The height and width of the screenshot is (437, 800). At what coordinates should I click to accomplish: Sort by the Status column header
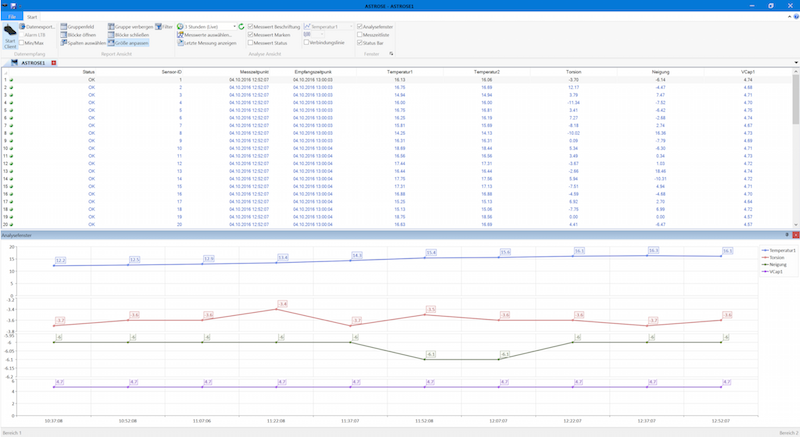point(89,72)
